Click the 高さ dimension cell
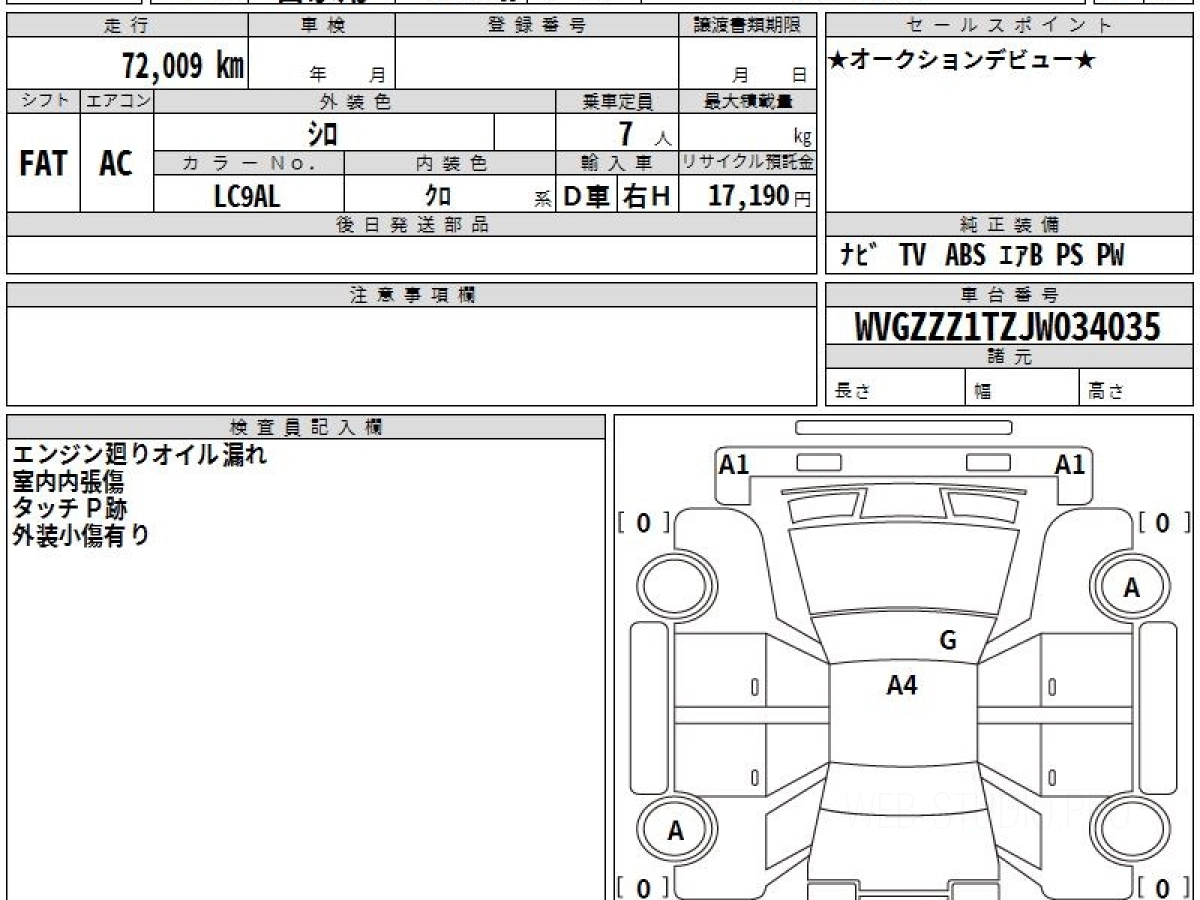 coord(1137,388)
